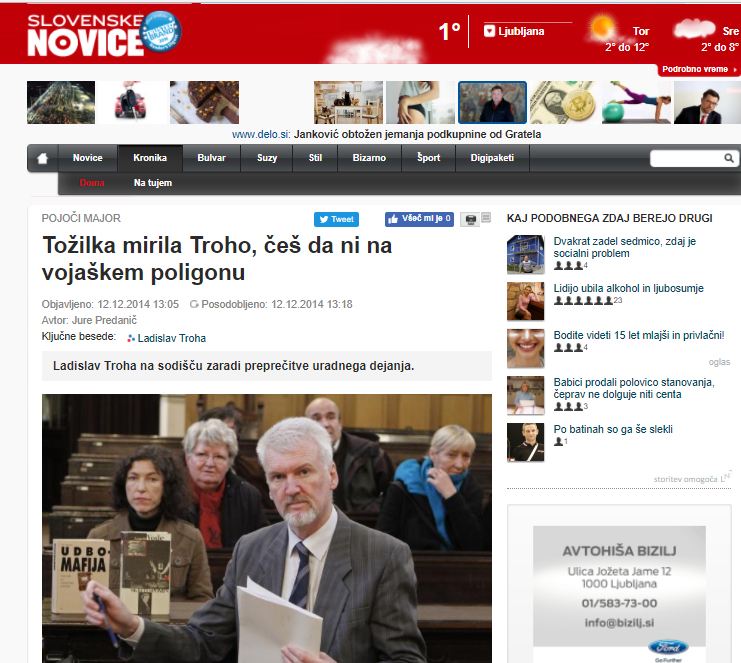Open the Šport menu section
The image size is (741, 663).
point(428,158)
